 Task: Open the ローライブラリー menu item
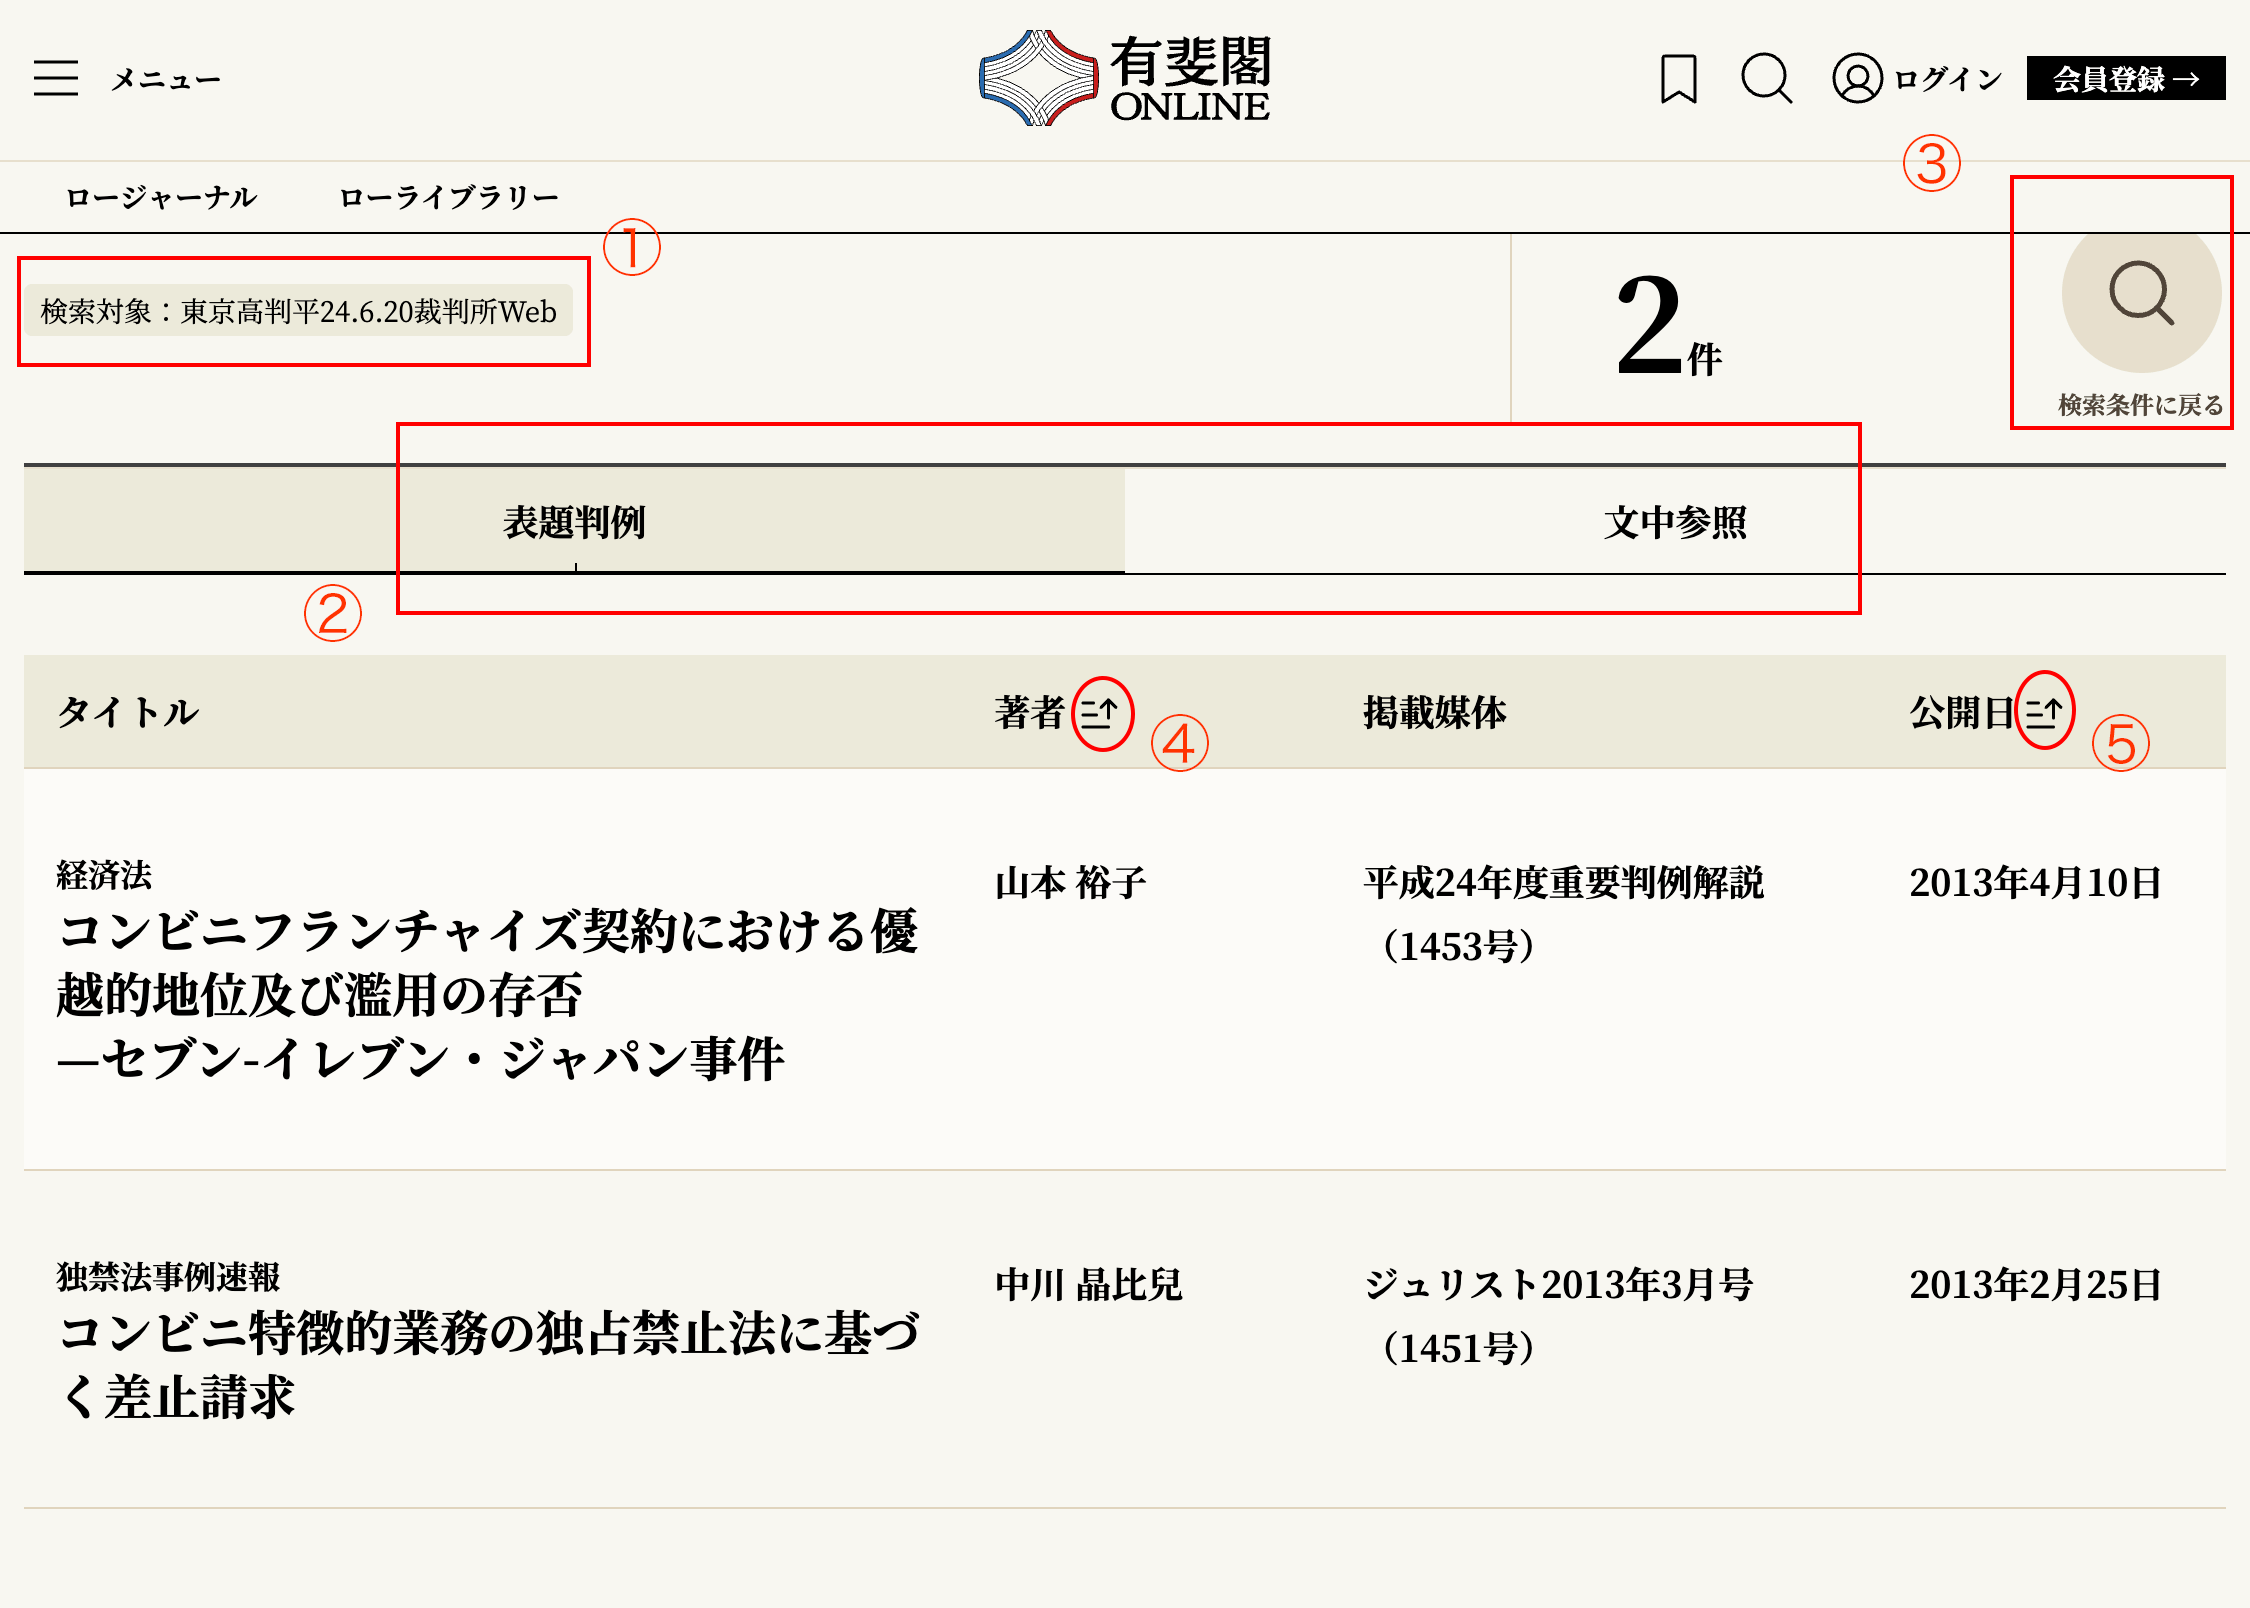(449, 197)
